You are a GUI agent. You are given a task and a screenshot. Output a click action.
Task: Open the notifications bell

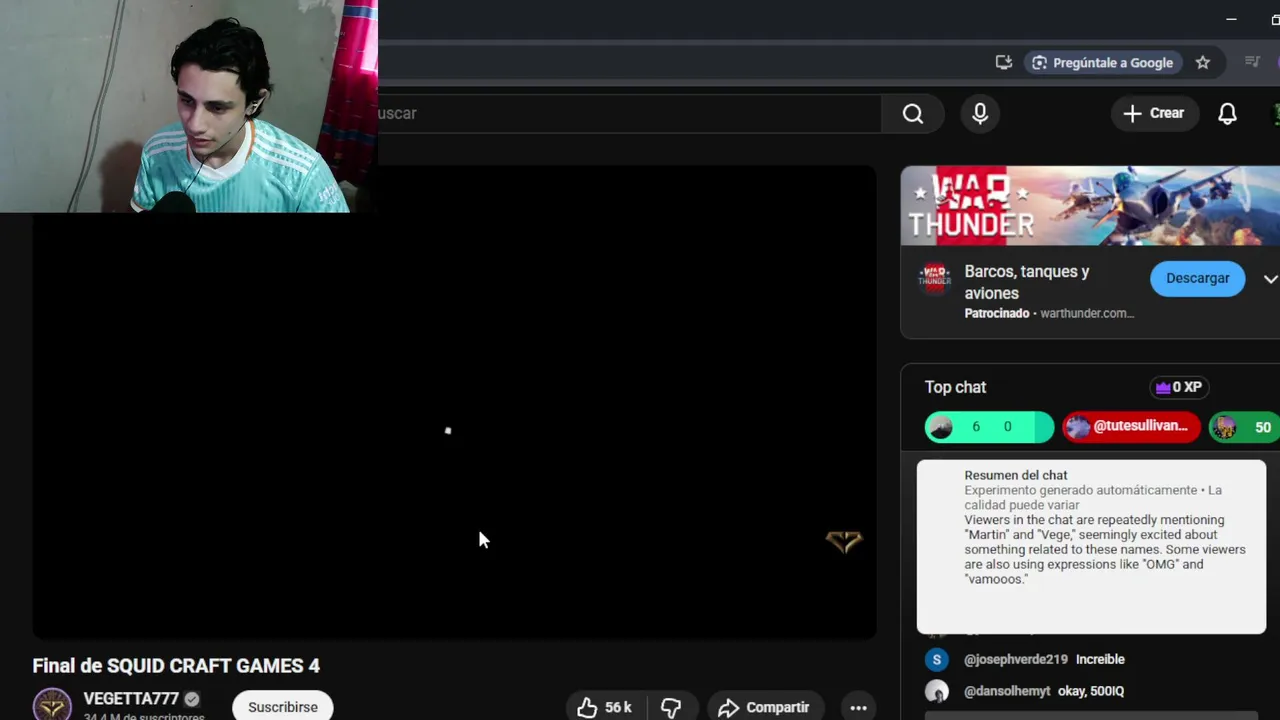pyautogui.click(x=1227, y=114)
